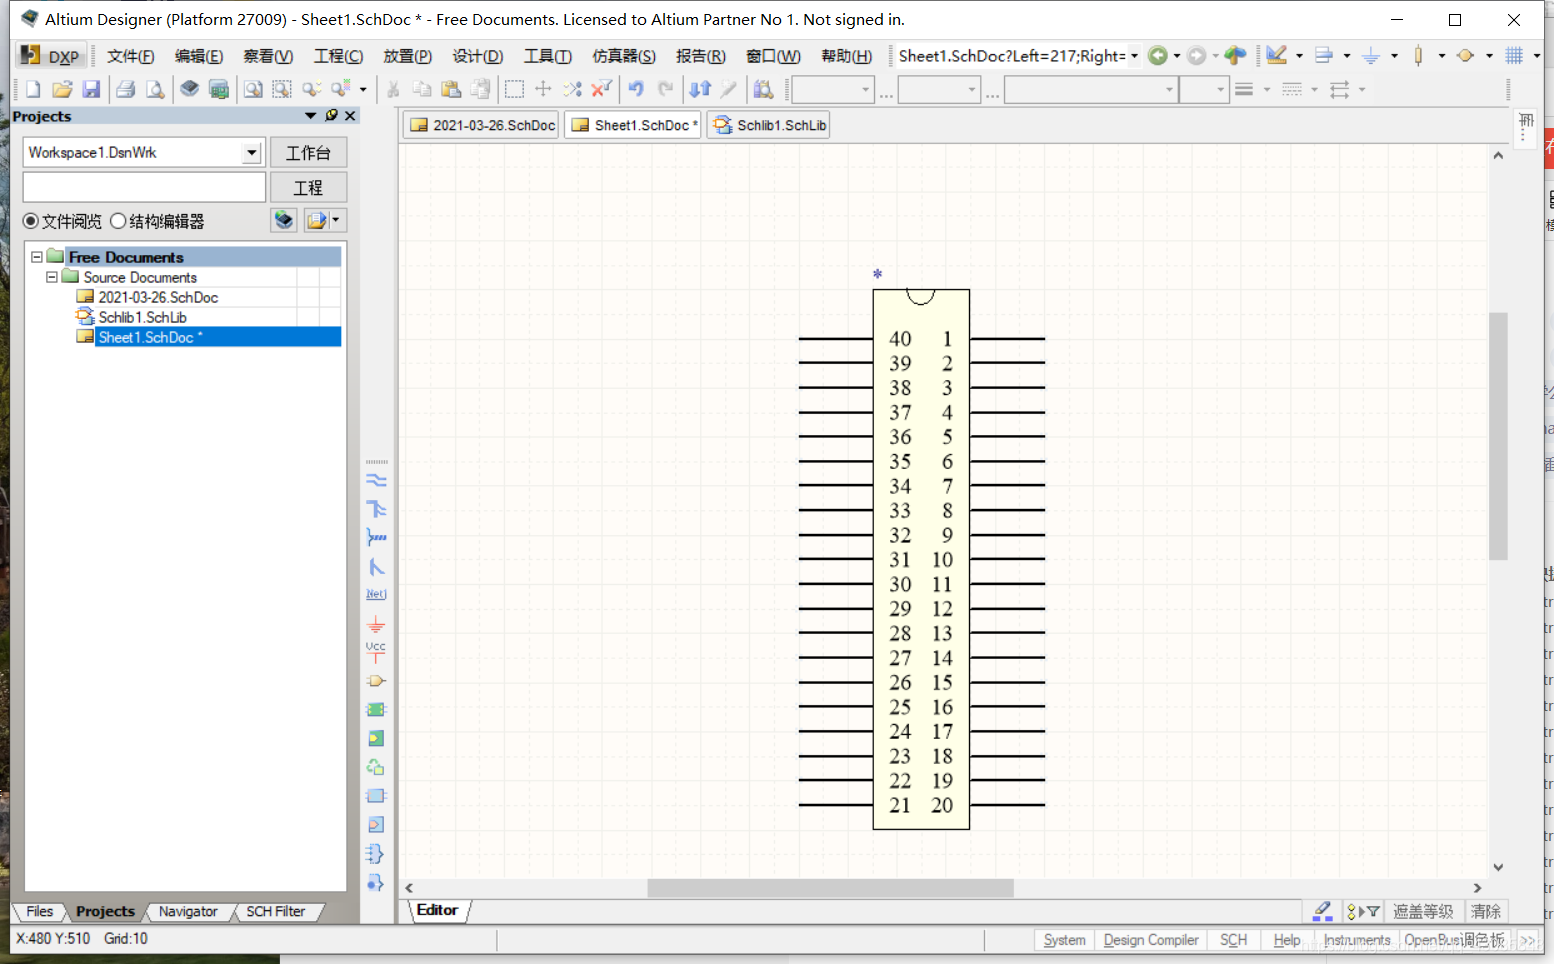Open the 放置(P) menu
This screenshot has height=964, width=1554.
click(x=407, y=56)
